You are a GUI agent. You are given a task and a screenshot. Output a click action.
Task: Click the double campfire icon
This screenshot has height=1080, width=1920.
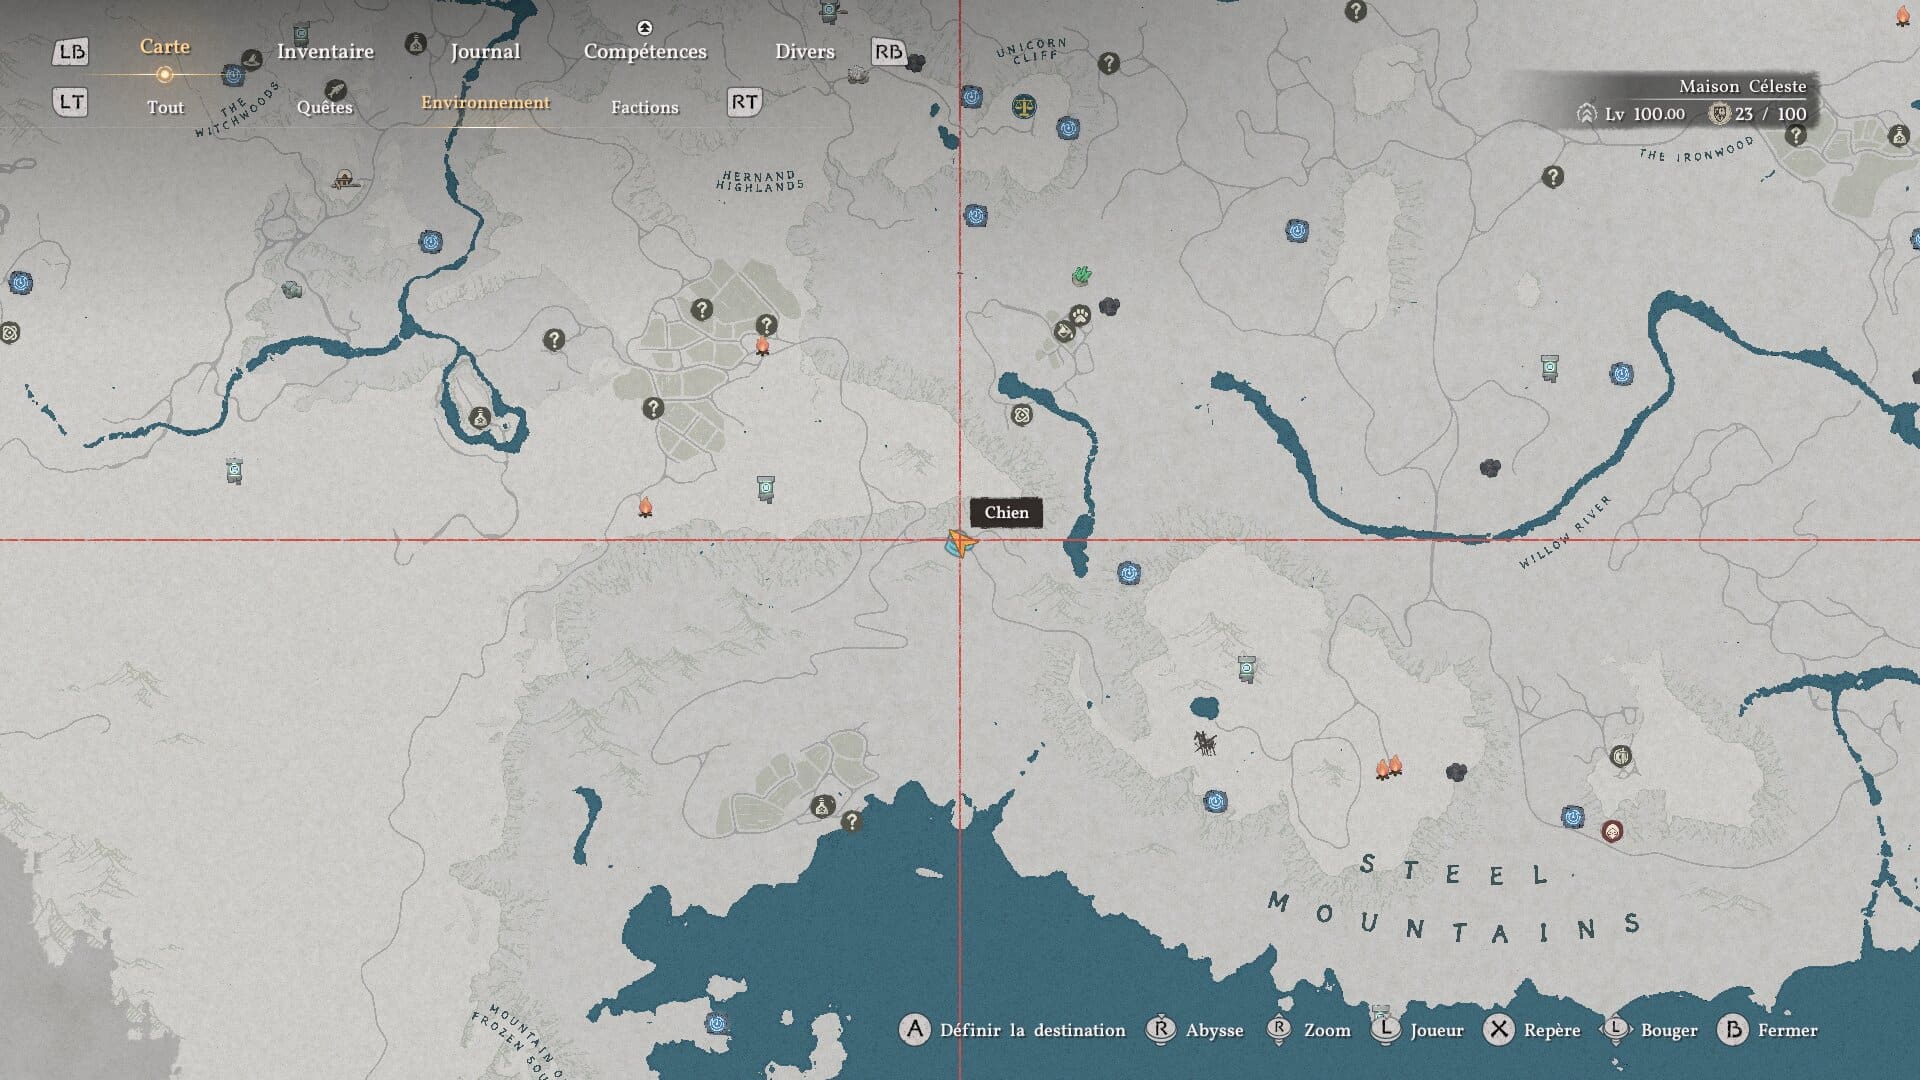(1390, 767)
